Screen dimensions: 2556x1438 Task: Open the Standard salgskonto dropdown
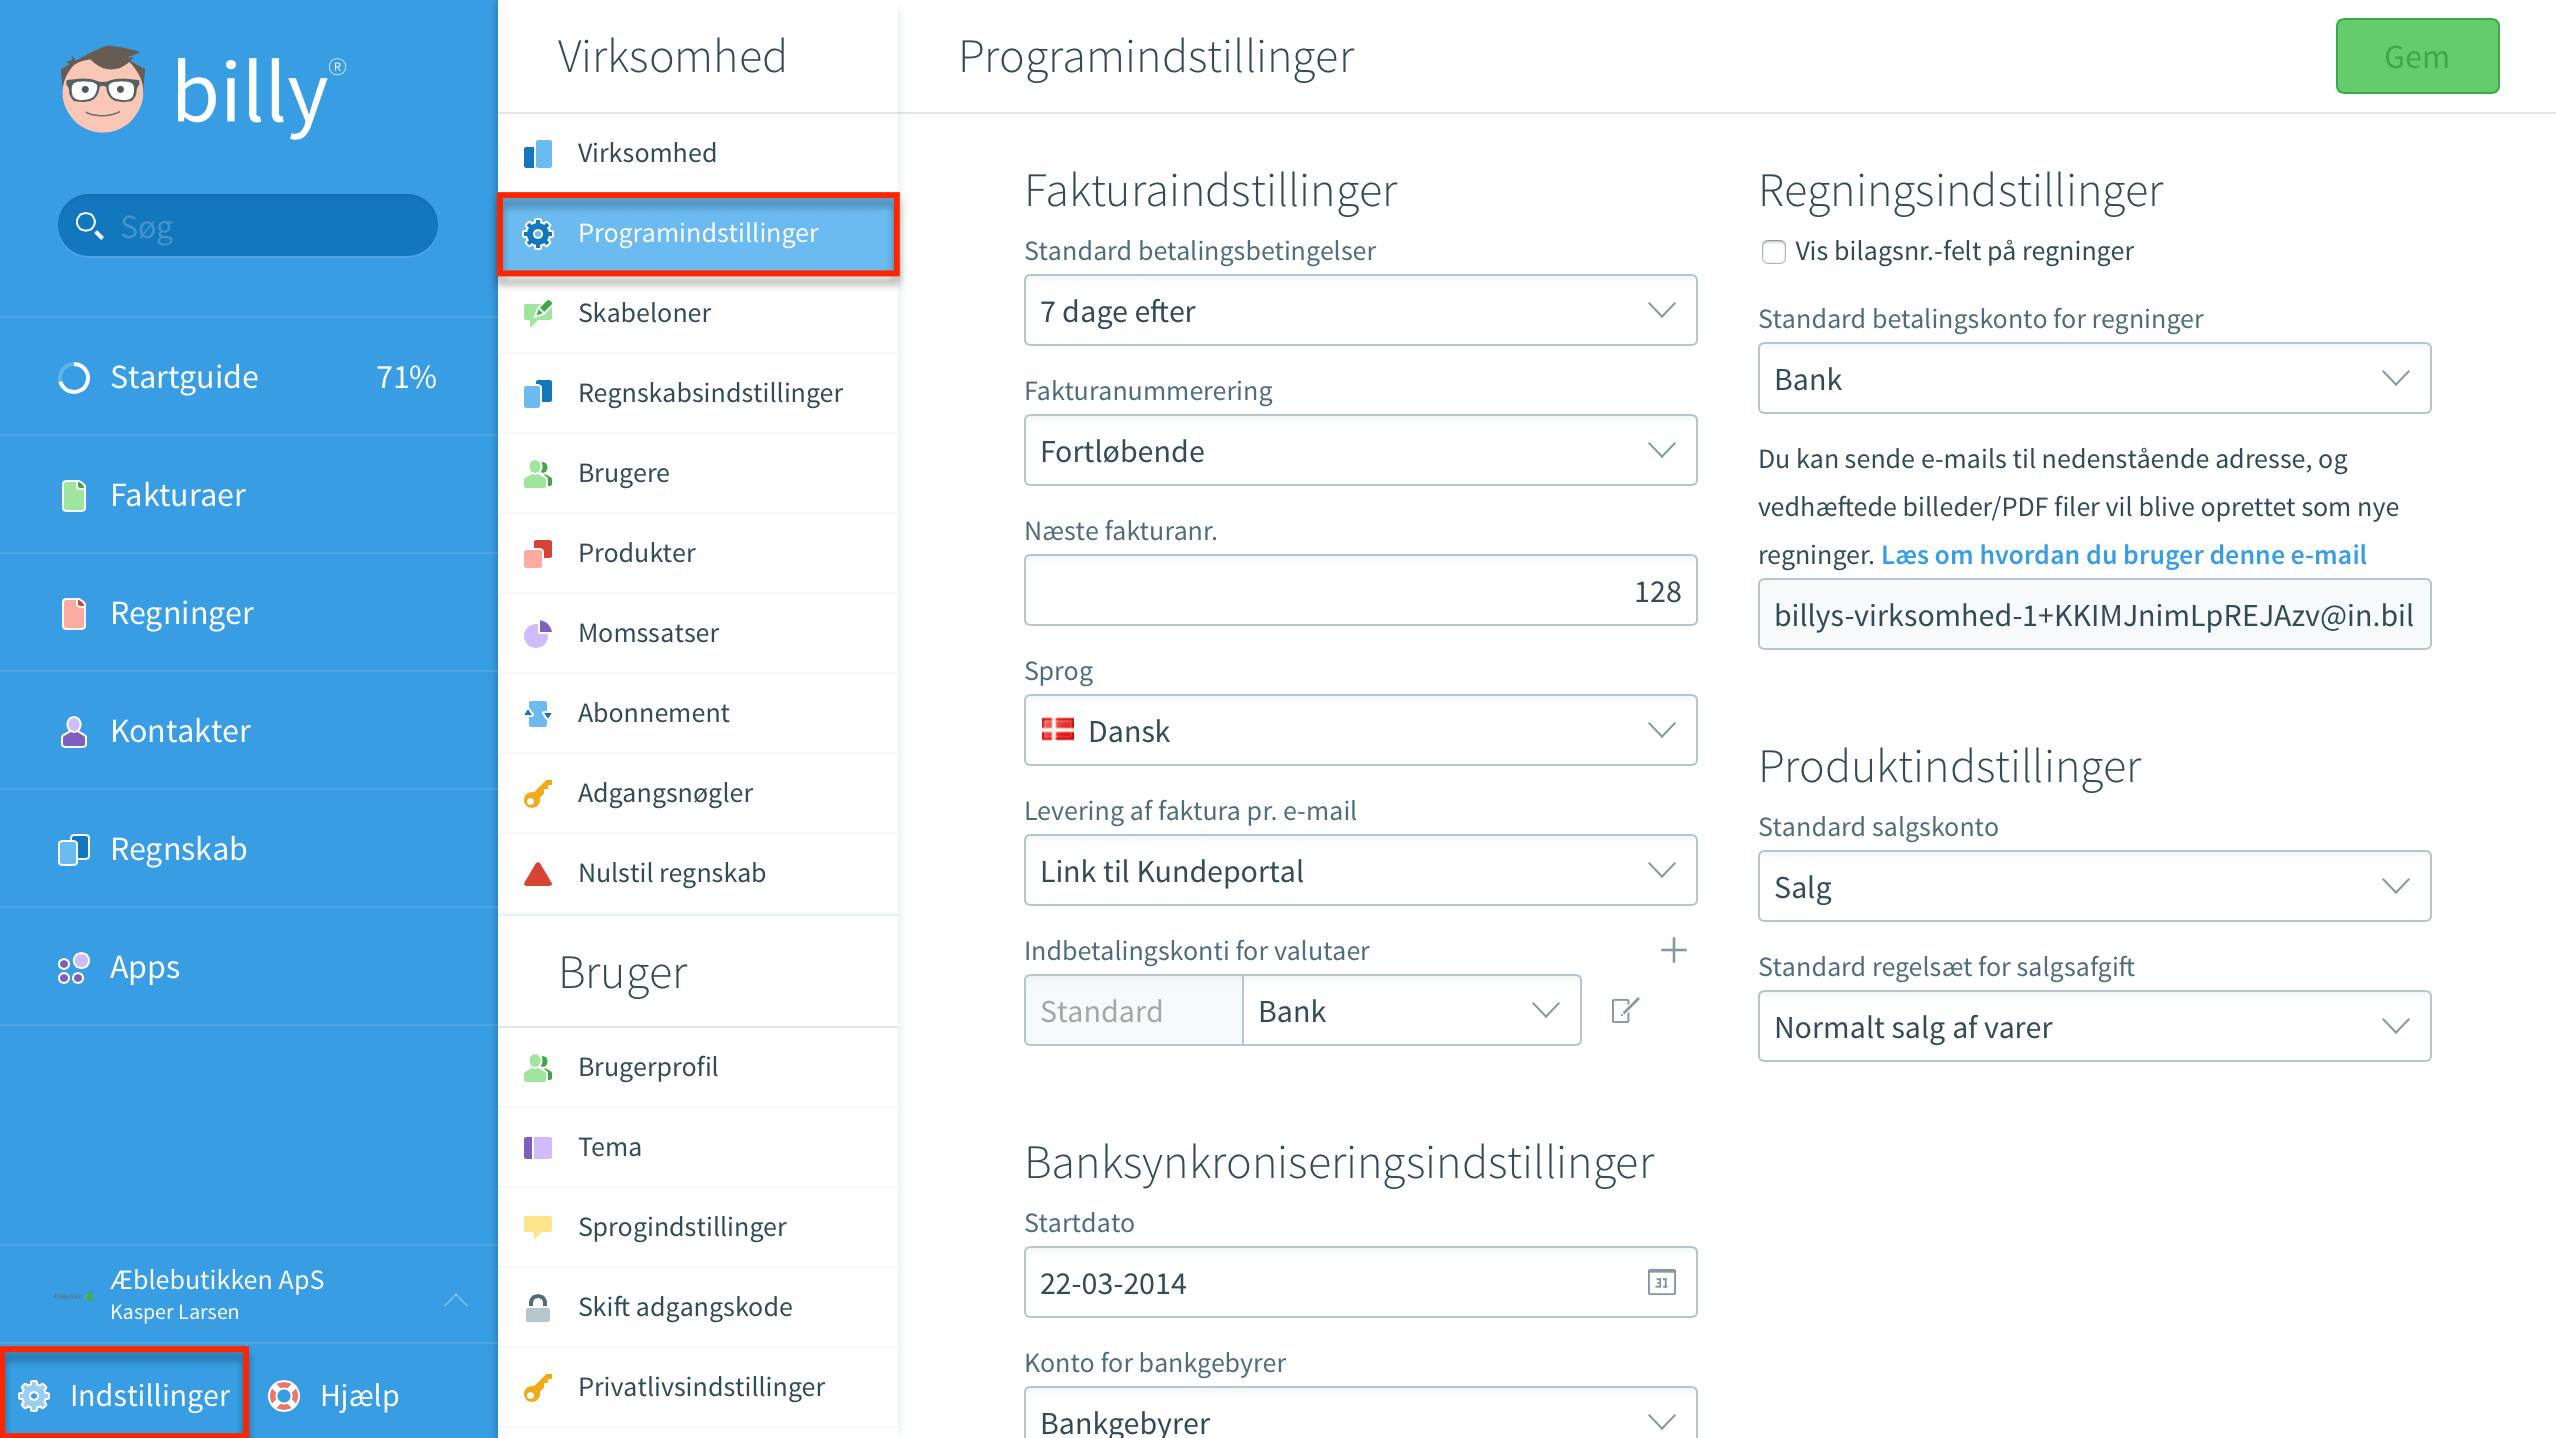(x=2094, y=886)
